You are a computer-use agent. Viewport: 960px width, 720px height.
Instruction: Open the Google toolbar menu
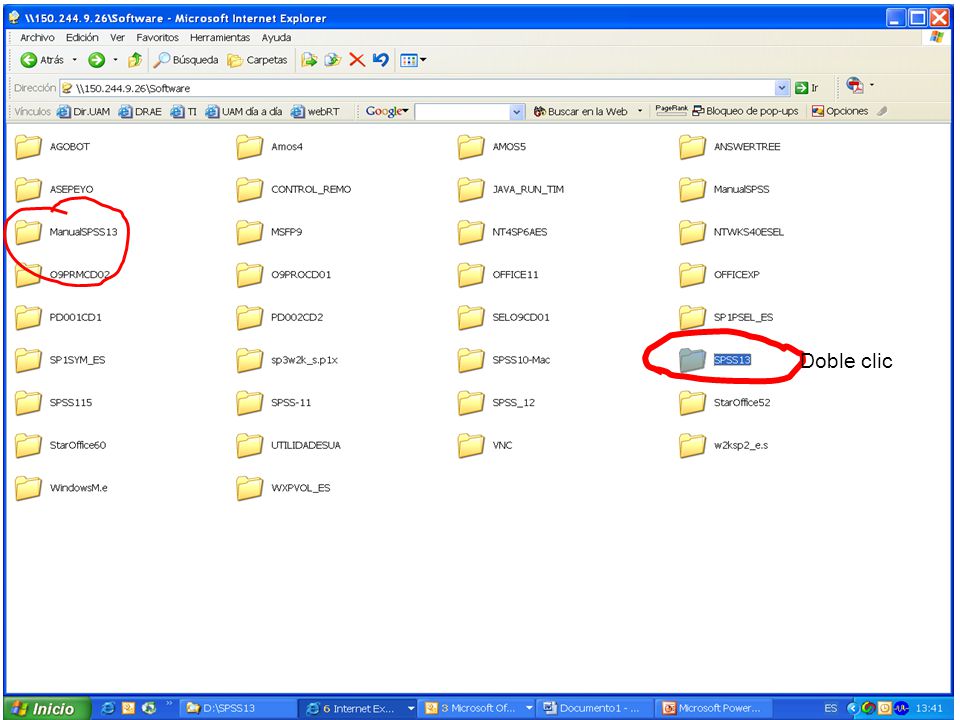(387, 111)
